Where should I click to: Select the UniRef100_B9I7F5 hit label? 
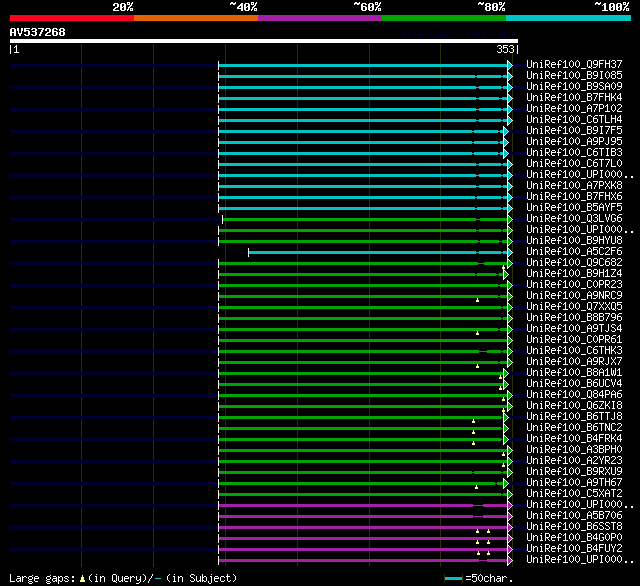click(574, 131)
